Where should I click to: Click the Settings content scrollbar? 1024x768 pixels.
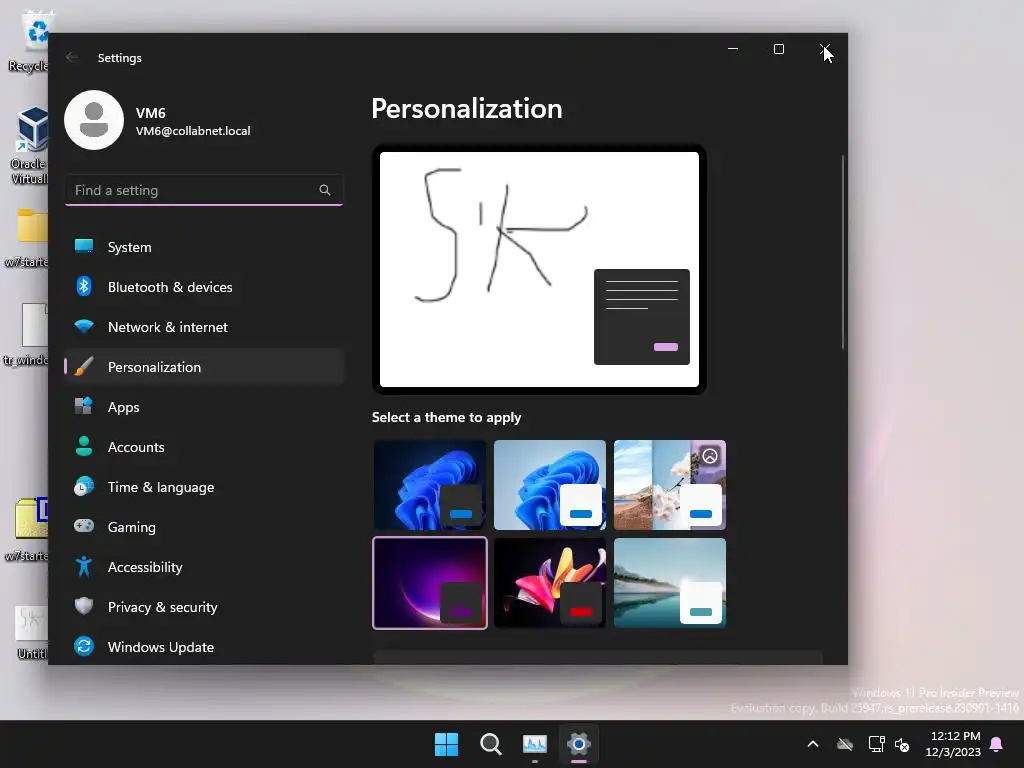[x=843, y=251]
